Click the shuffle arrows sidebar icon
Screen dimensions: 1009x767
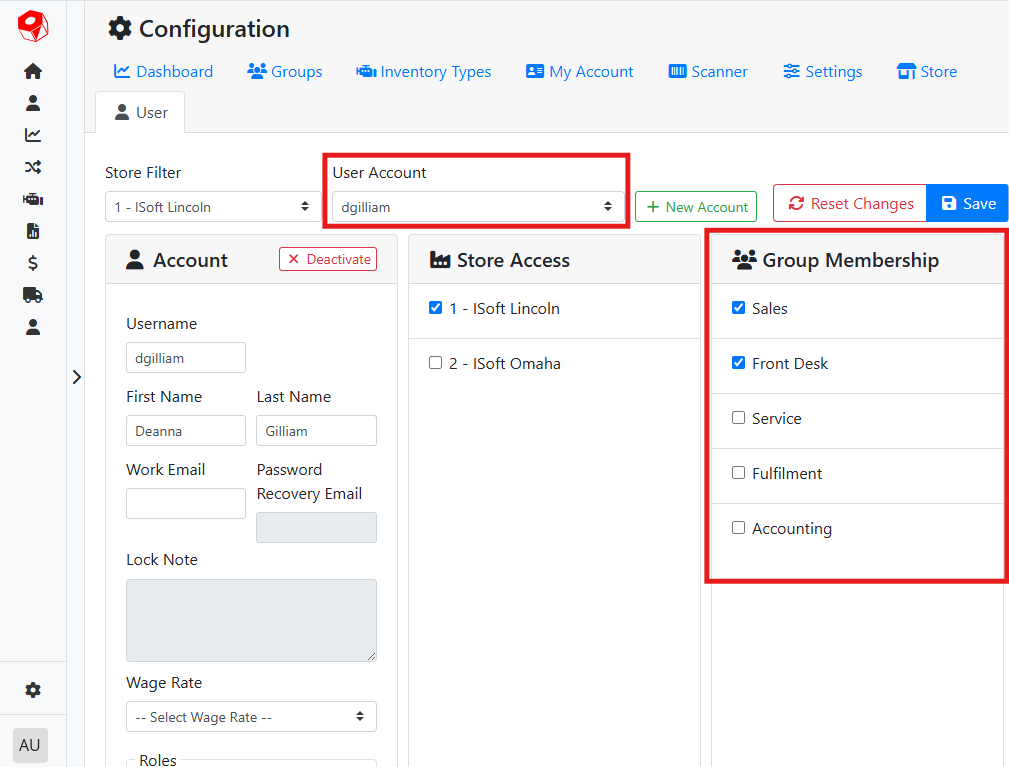[33, 167]
